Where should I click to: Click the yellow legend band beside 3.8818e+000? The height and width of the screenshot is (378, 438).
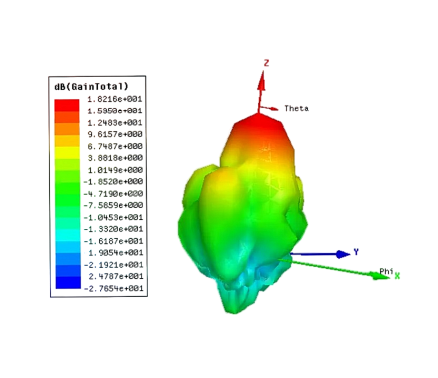click(67, 152)
